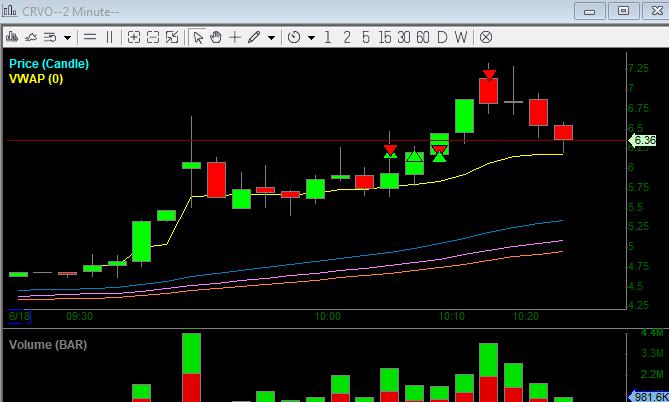The width and height of the screenshot is (669, 402).
Task: Click the fit-to-window zoom icon
Action: point(172,38)
